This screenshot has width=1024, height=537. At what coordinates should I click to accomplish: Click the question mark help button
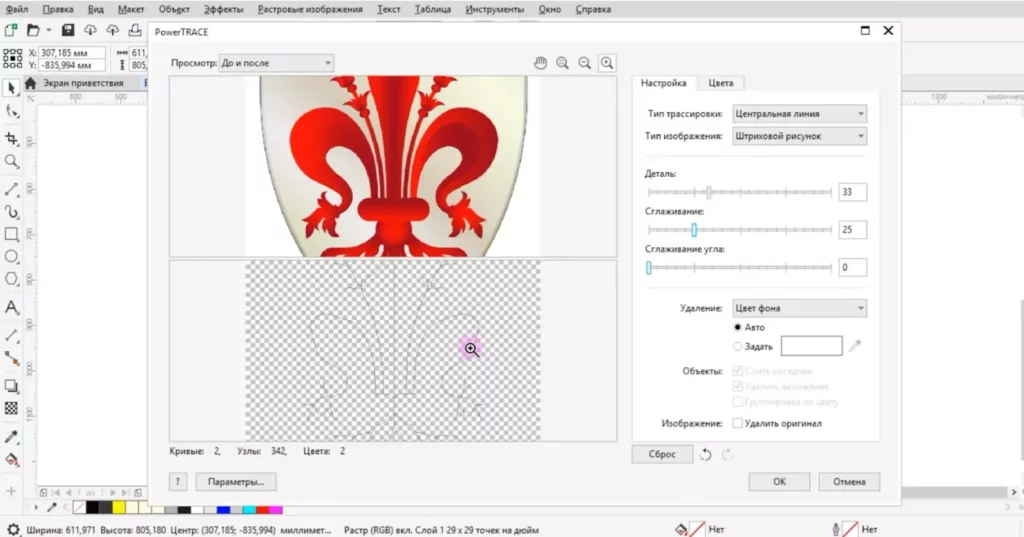(x=177, y=481)
